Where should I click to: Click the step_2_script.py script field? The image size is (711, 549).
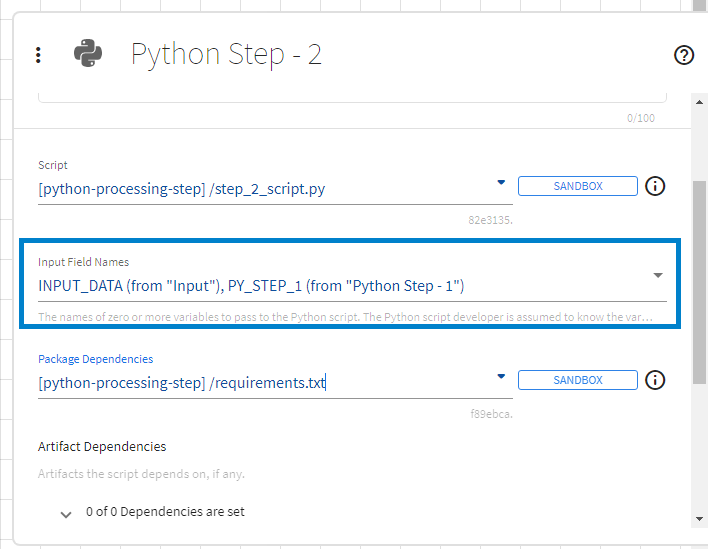click(260, 188)
